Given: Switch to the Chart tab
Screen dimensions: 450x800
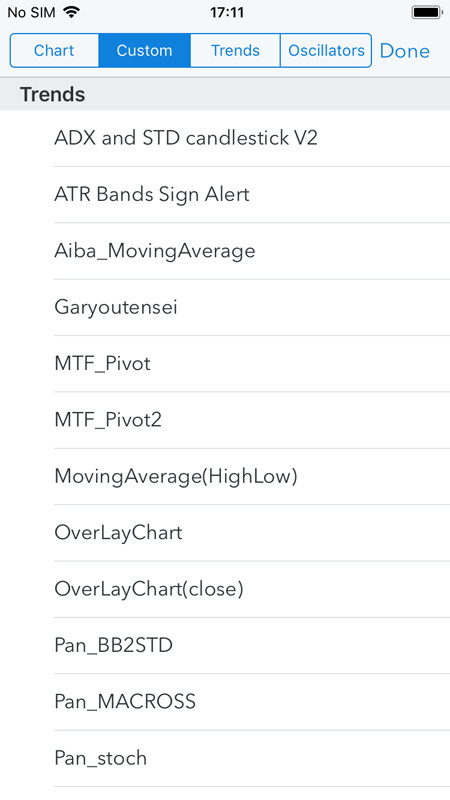Looking at the screenshot, I should [x=54, y=51].
